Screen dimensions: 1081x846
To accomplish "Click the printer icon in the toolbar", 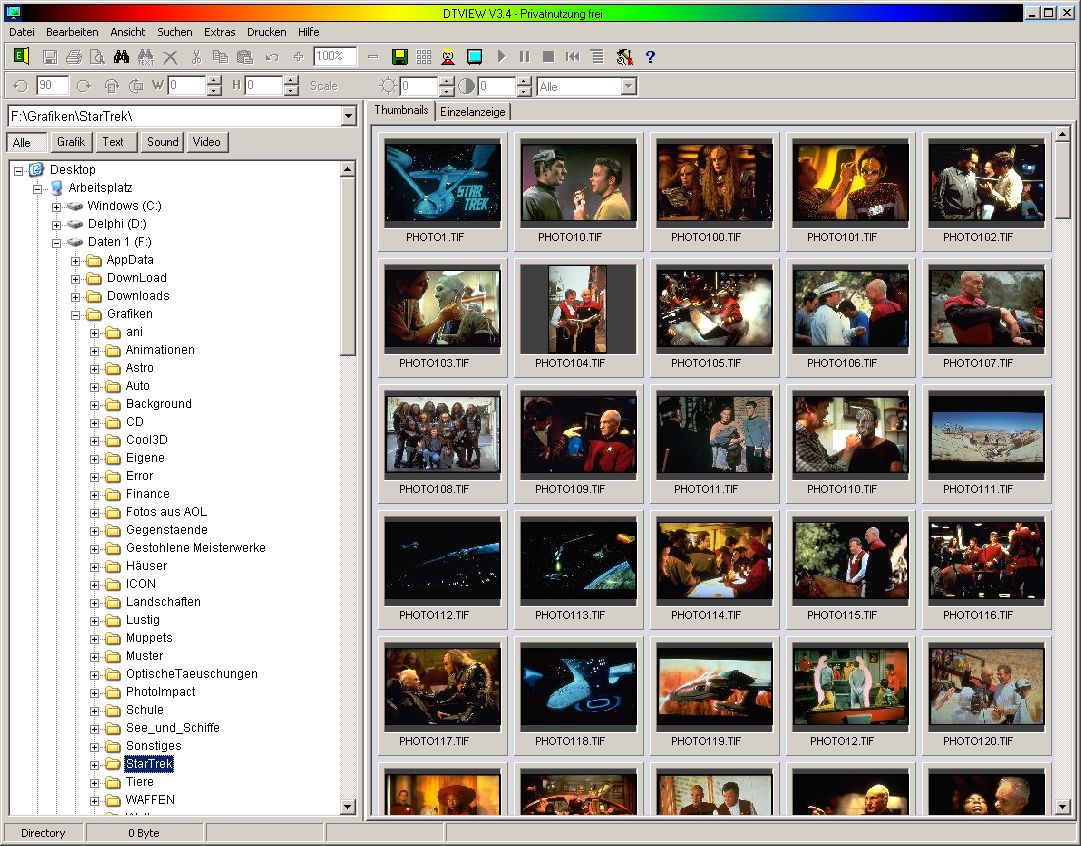I will click(74, 57).
